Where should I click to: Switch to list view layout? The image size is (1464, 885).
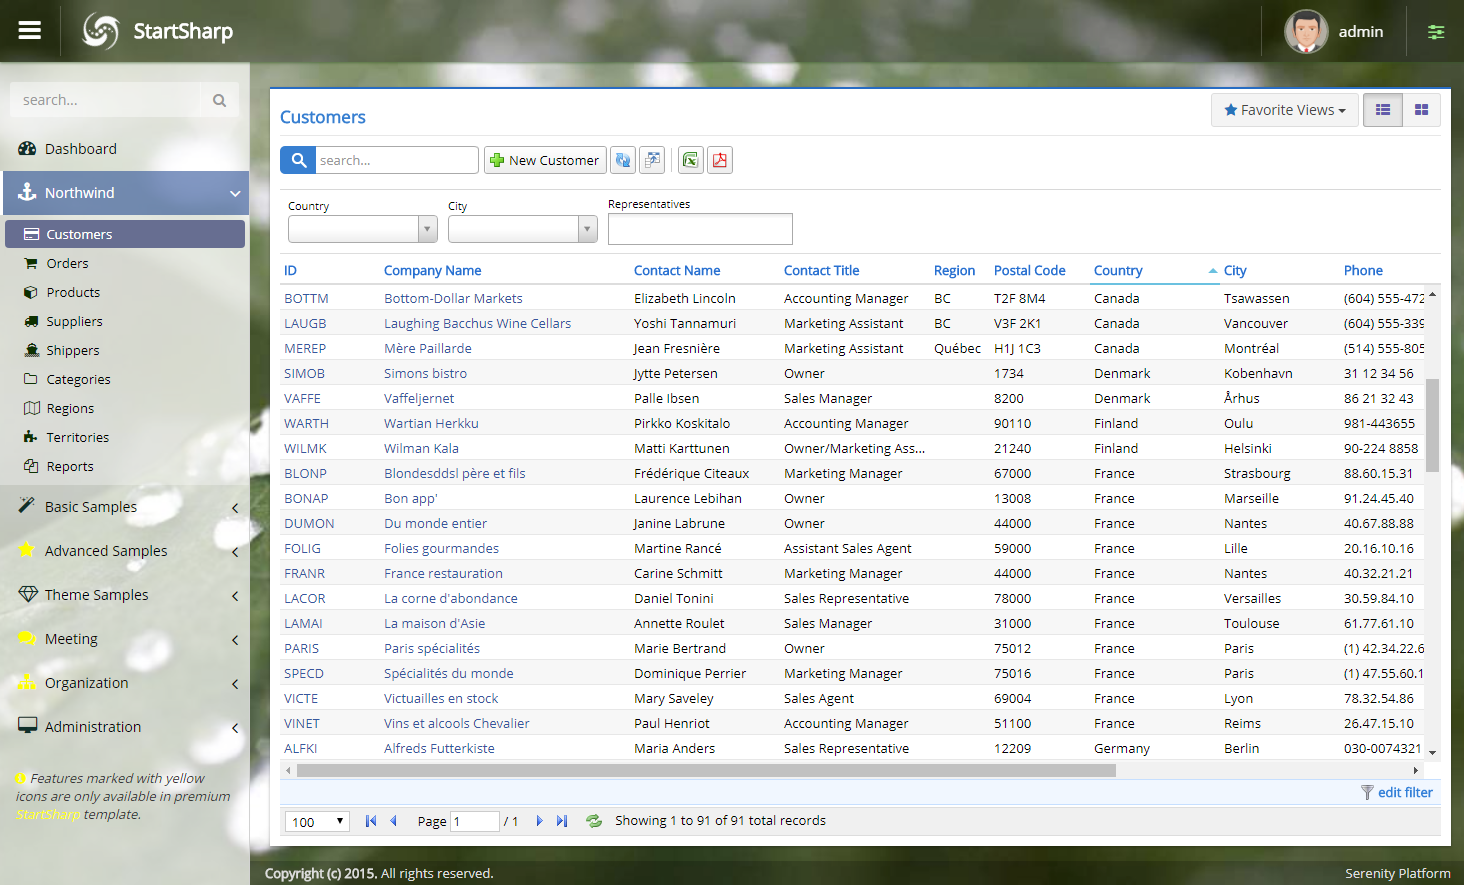[x=1383, y=110]
